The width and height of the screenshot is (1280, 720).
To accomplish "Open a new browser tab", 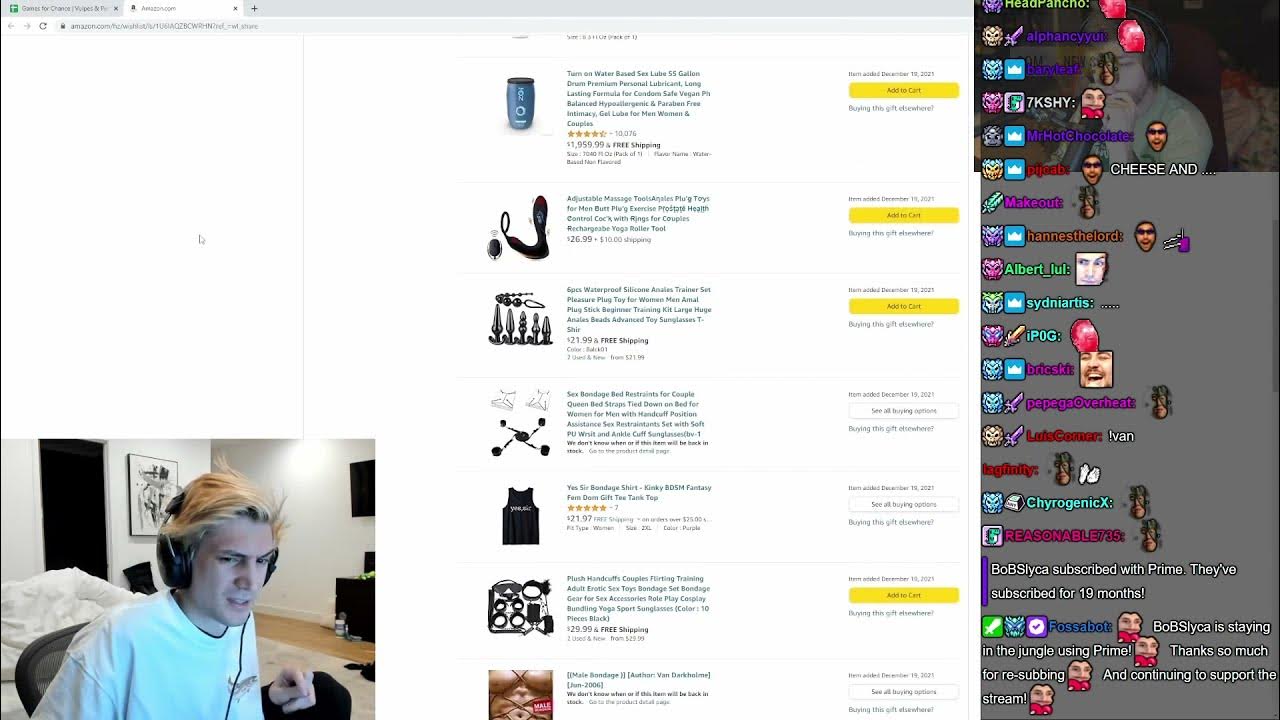I will 254,8.
